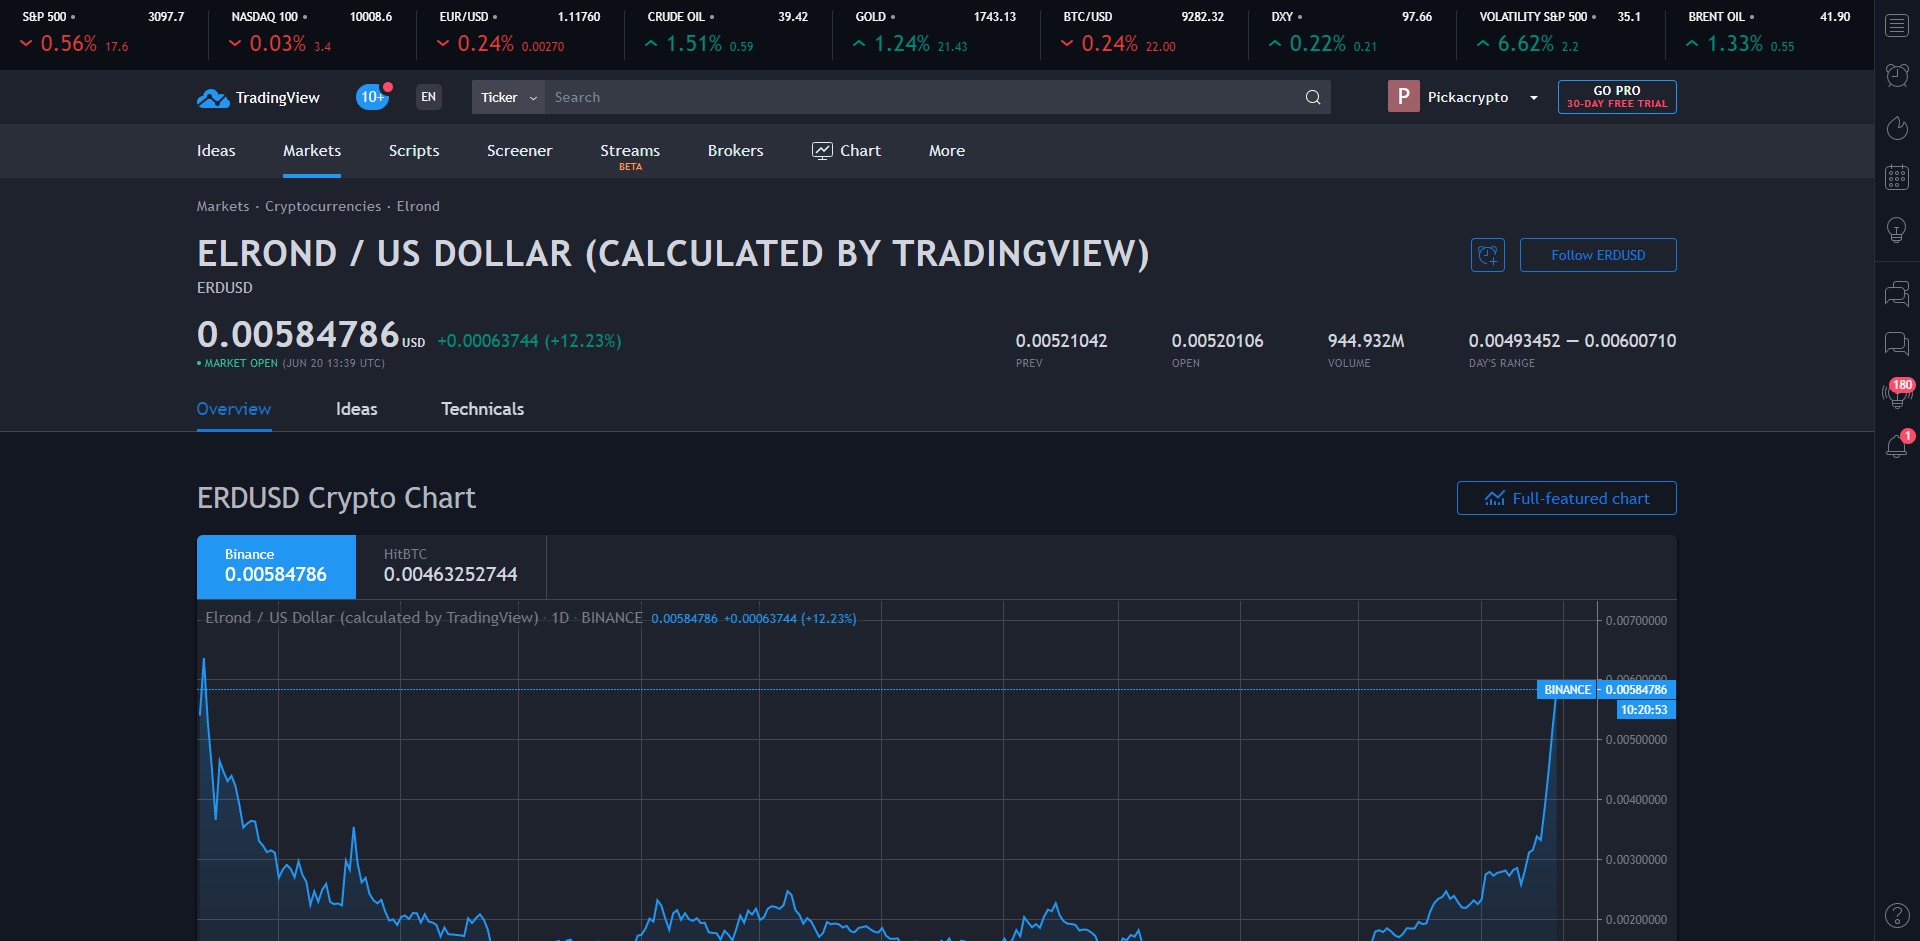This screenshot has width=1920, height=941.
Task: Open the Markets navigation item
Action: [312, 151]
